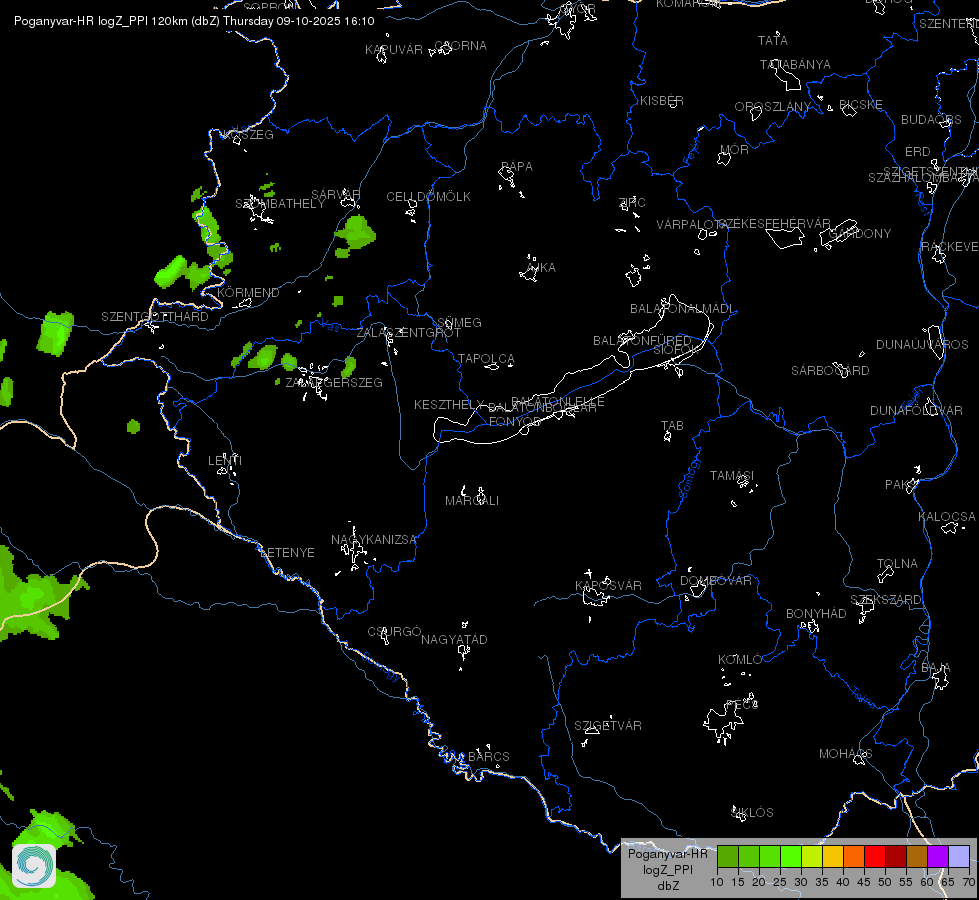Select the CSORNA city label

click(x=461, y=46)
